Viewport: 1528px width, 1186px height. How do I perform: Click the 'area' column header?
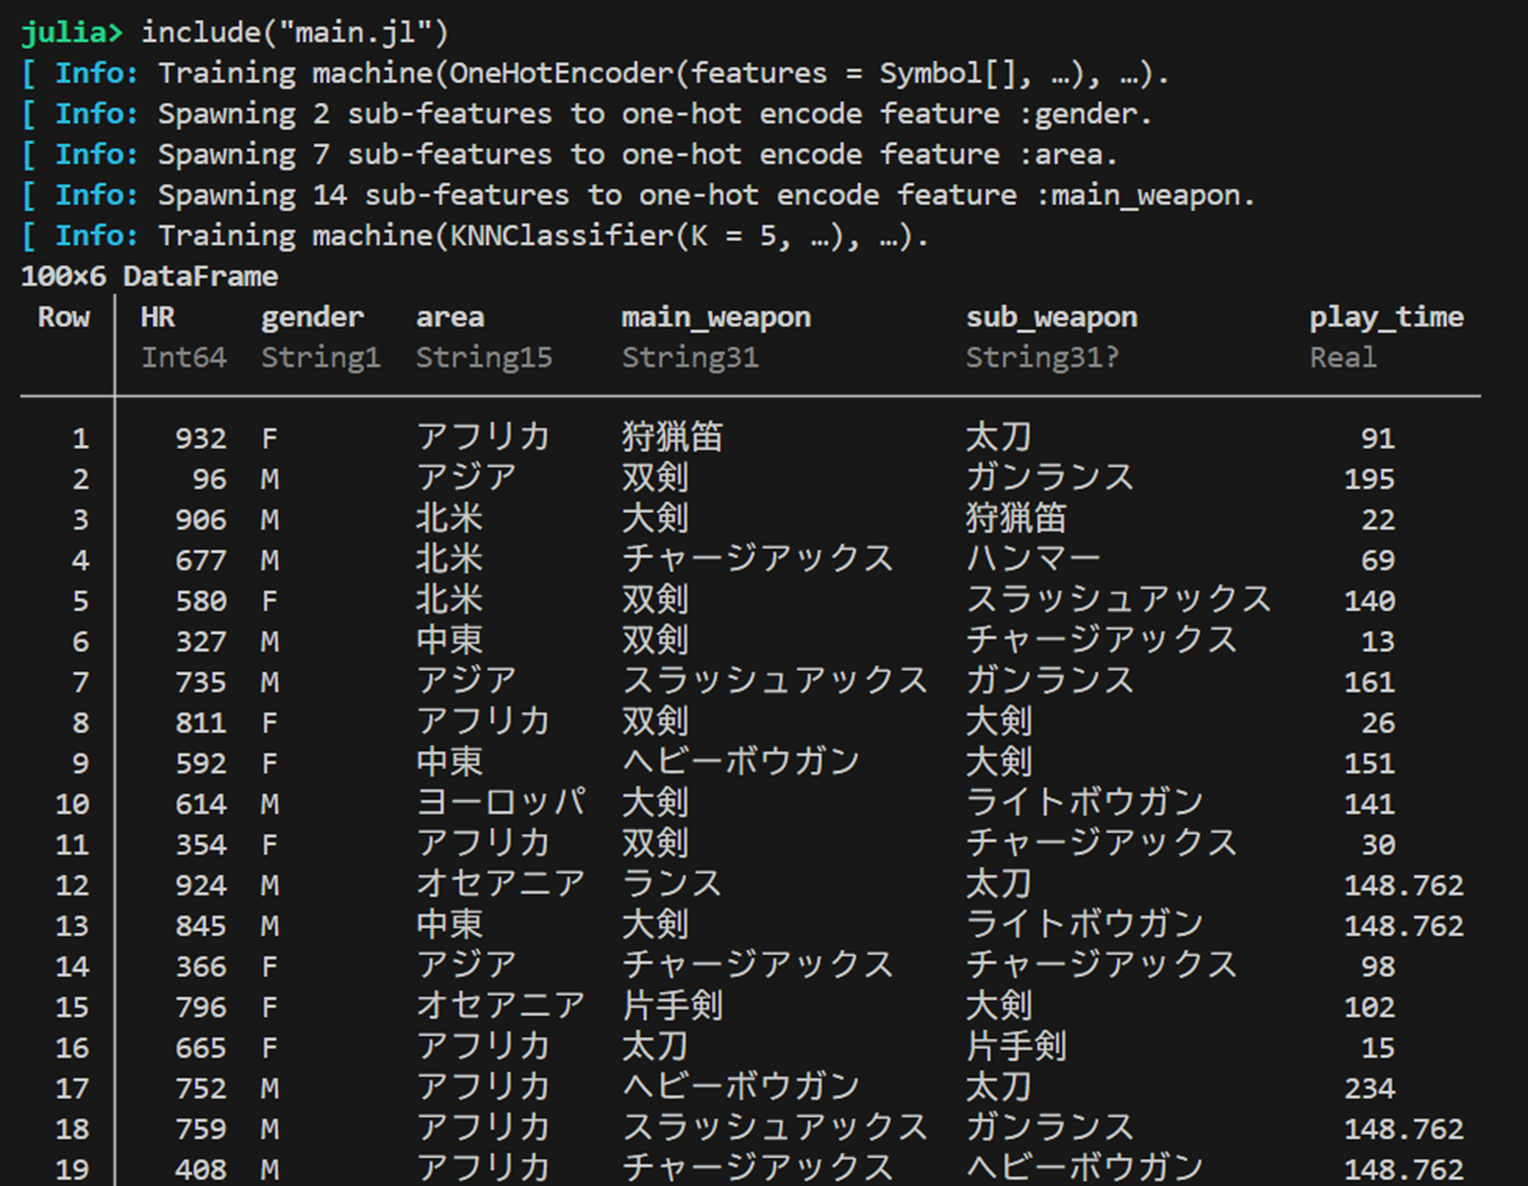[450, 318]
